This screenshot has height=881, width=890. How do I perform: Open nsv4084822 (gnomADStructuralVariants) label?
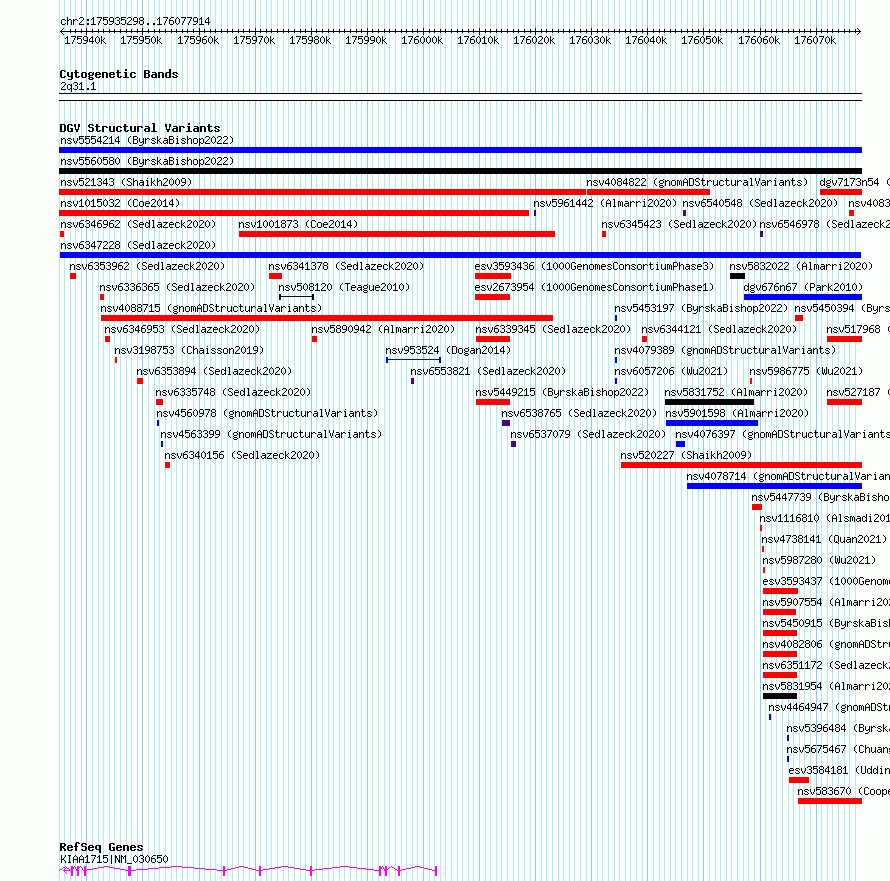[x=697, y=182]
